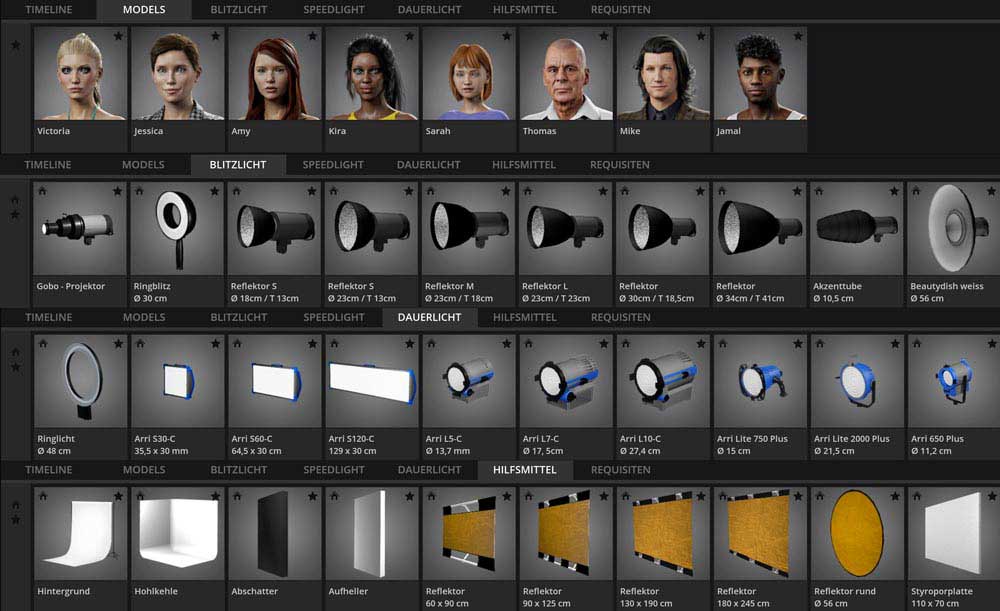This screenshot has width=1000, height=611.
Task: Click sidebar star filter left of Hintergrund
Action: point(15,520)
